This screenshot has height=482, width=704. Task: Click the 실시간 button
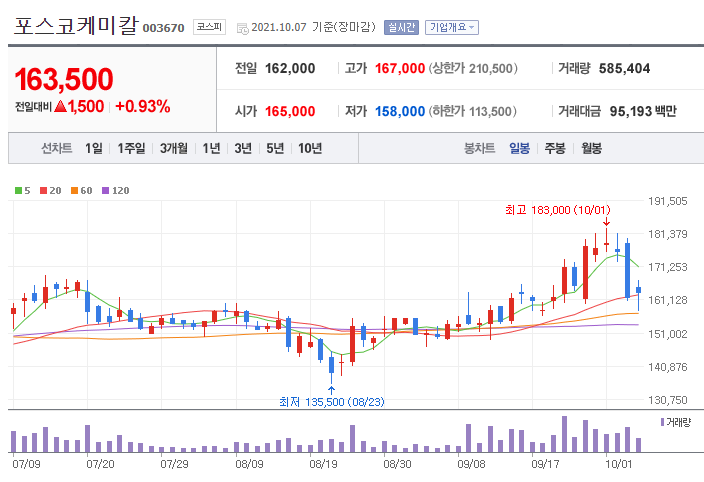[401, 27]
